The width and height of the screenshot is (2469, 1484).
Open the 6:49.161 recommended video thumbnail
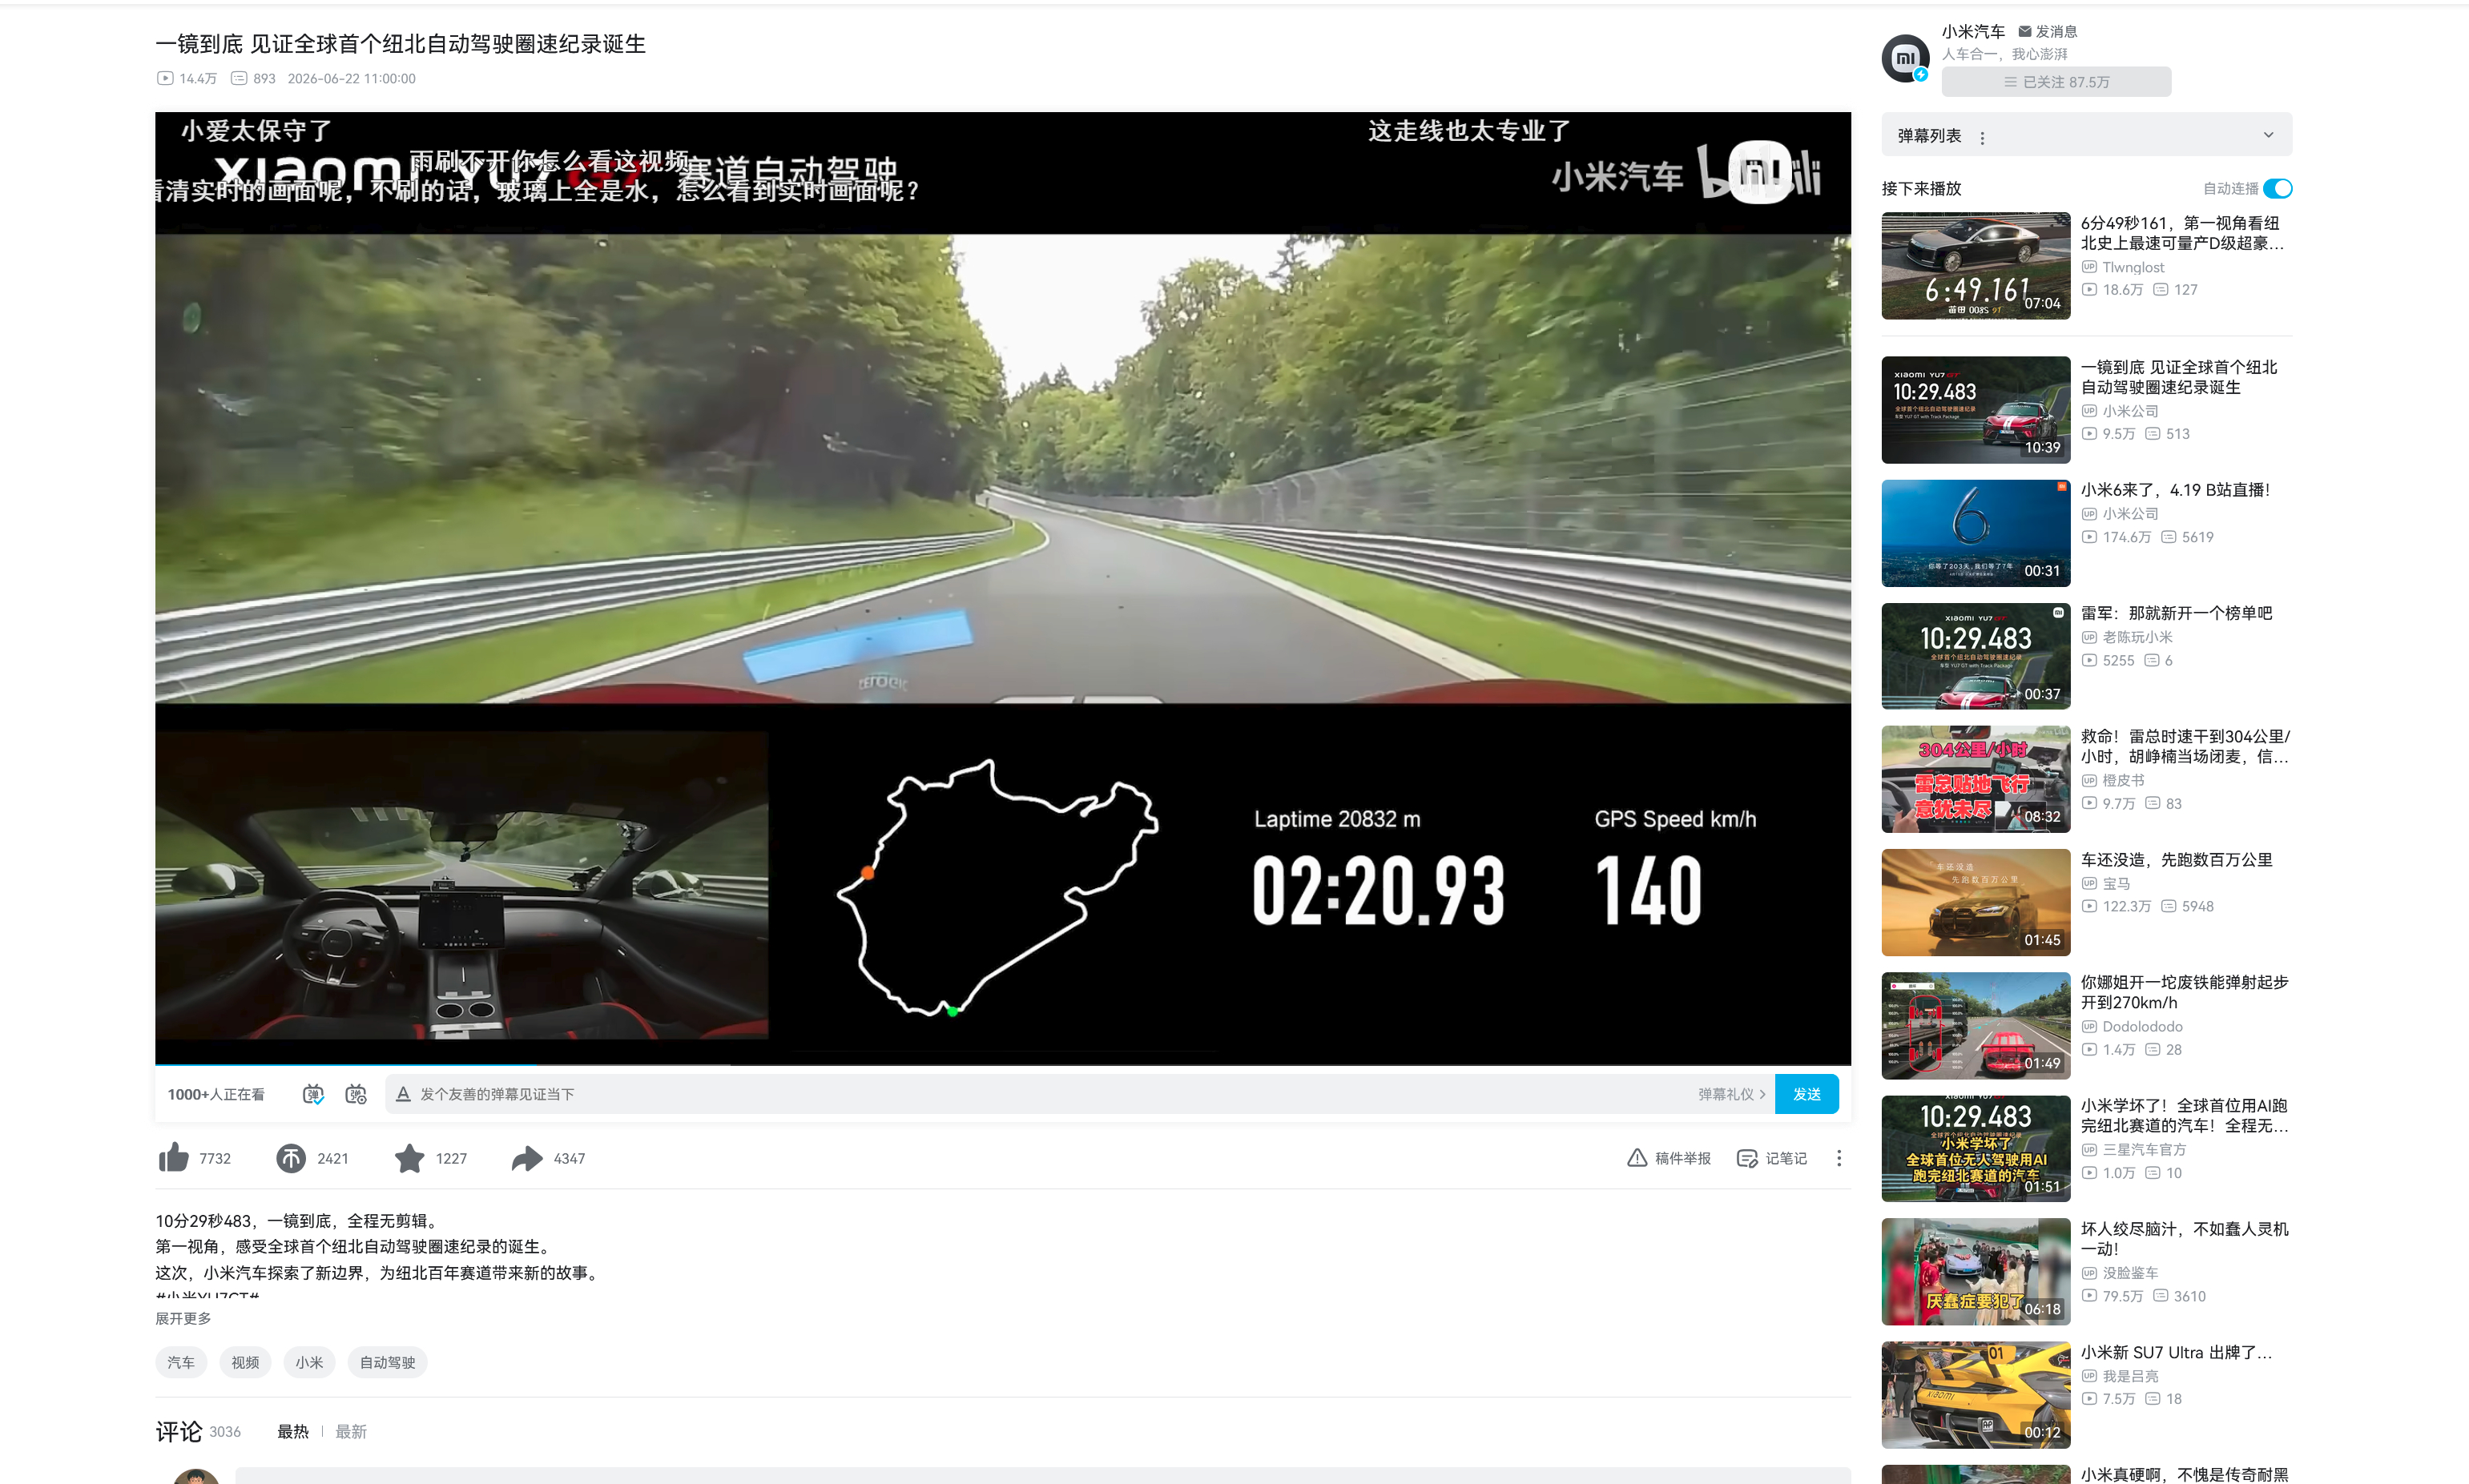1975,265
